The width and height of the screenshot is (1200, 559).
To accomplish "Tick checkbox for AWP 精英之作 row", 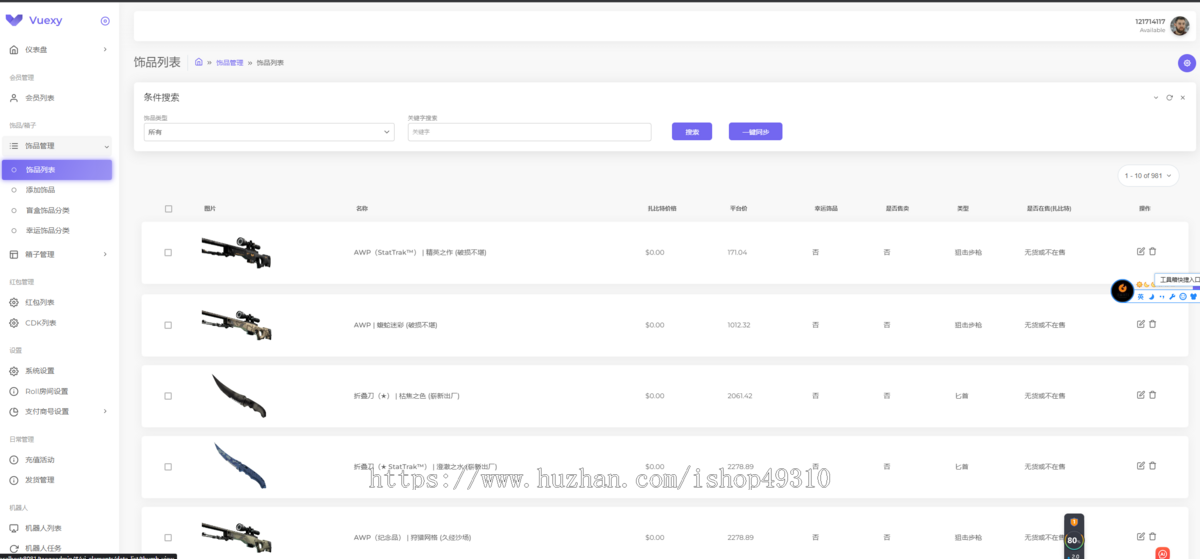I will click(x=168, y=253).
